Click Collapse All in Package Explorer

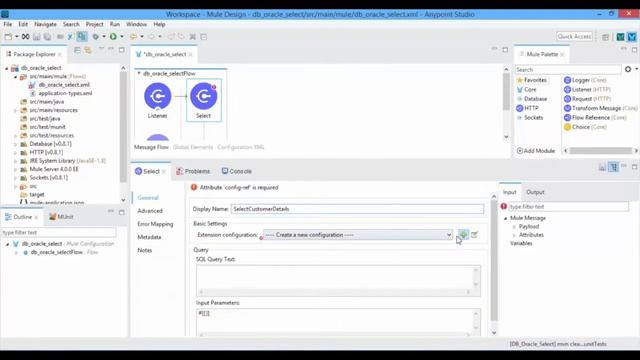(x=77, y=50)
